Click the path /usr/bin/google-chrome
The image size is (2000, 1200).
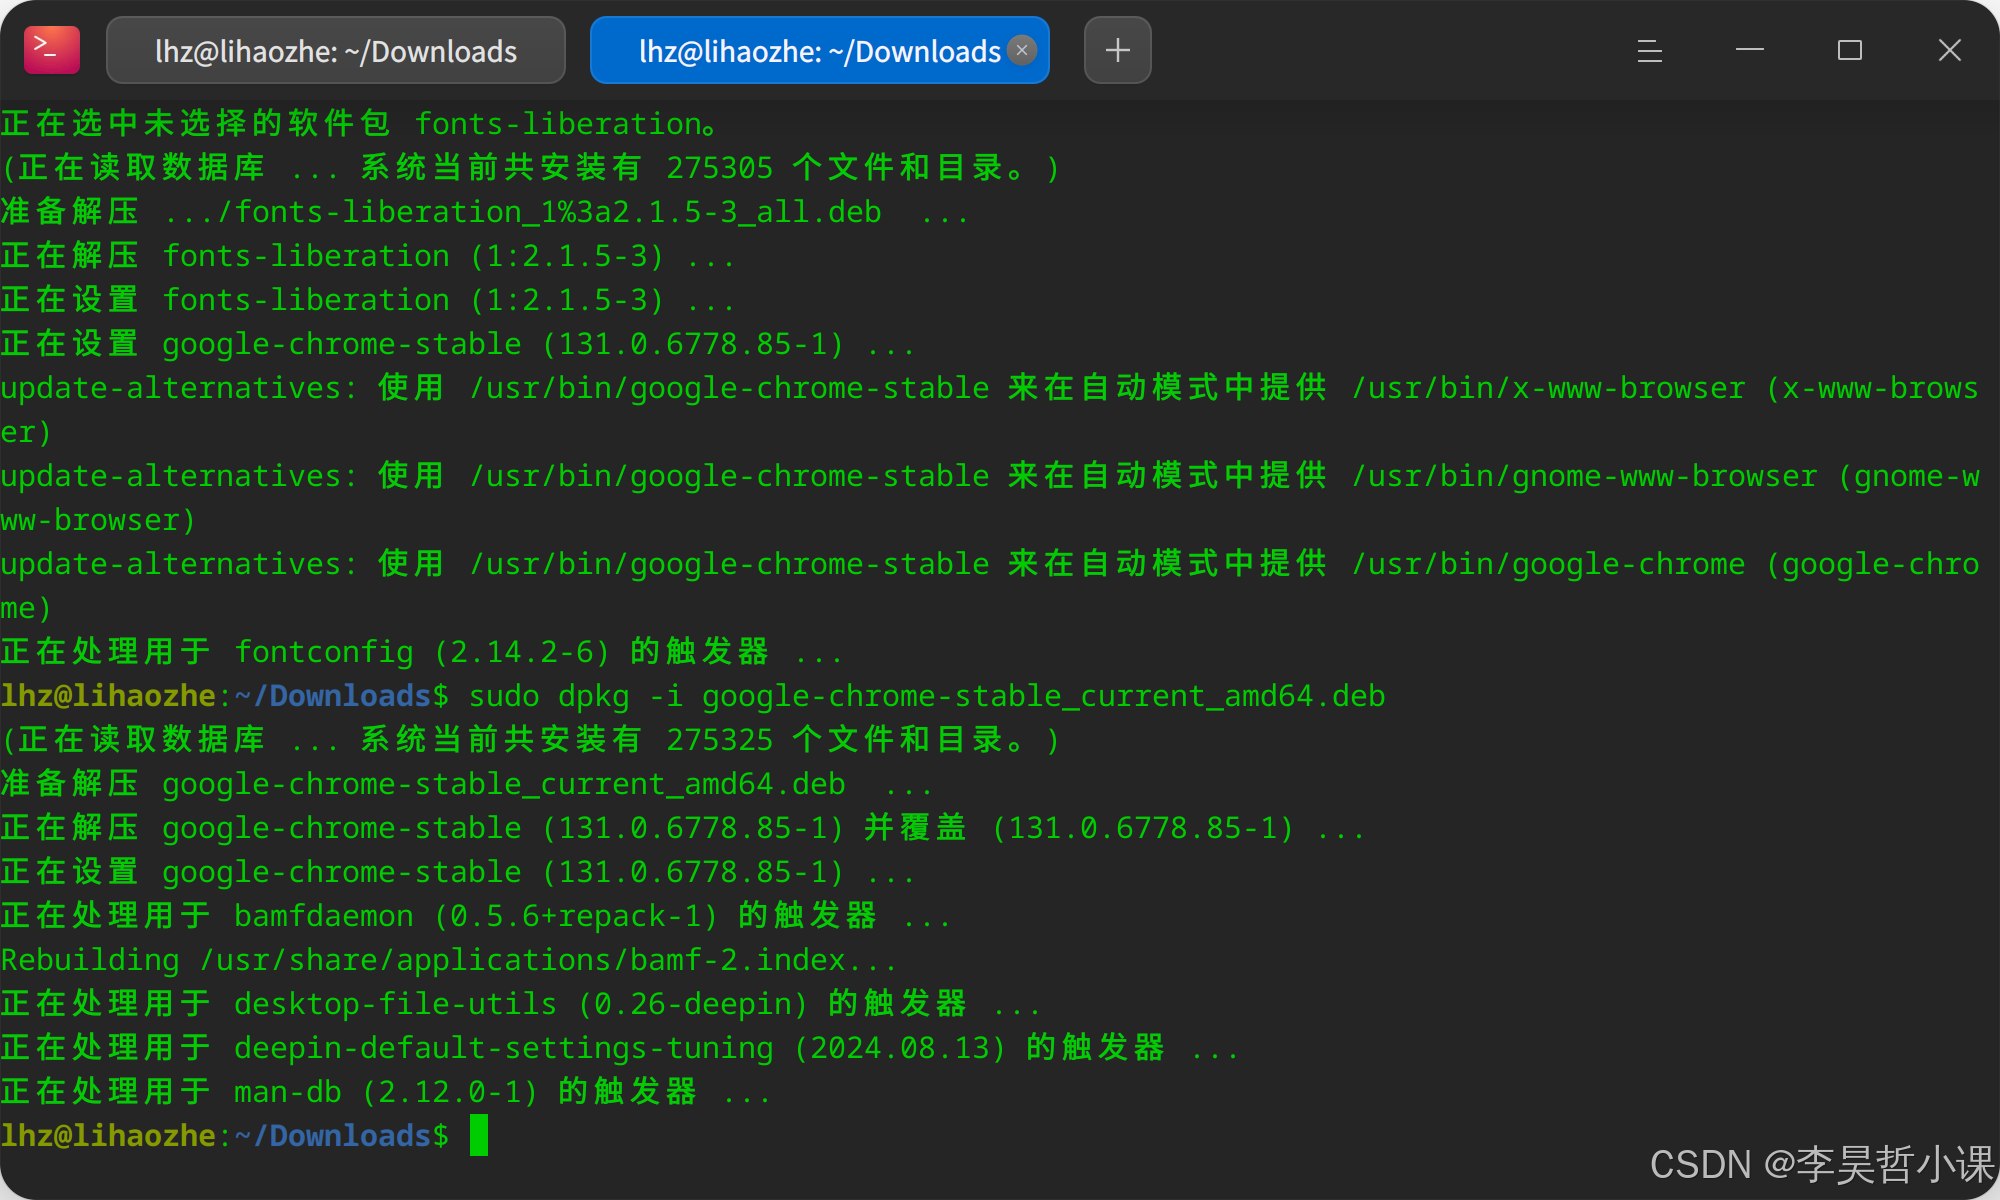point(1549,564)
